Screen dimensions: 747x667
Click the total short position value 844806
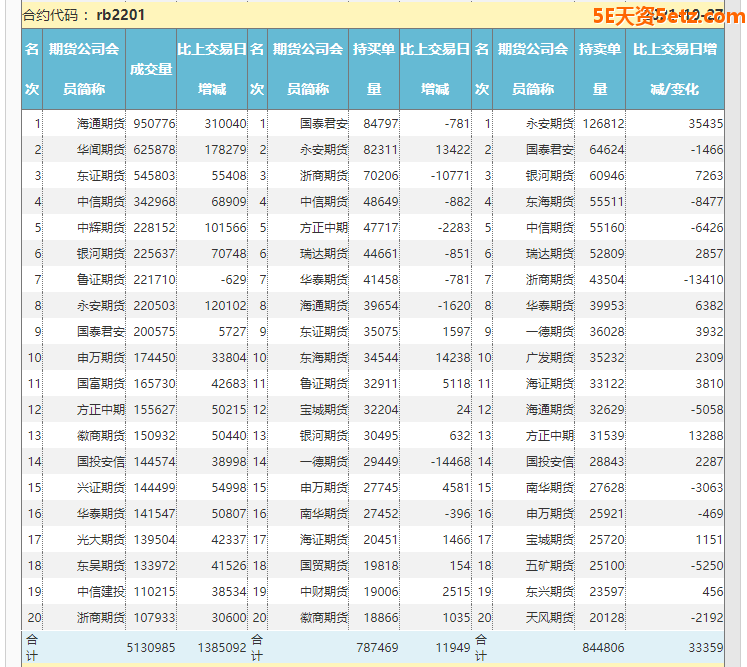click(x=601, y=648)
